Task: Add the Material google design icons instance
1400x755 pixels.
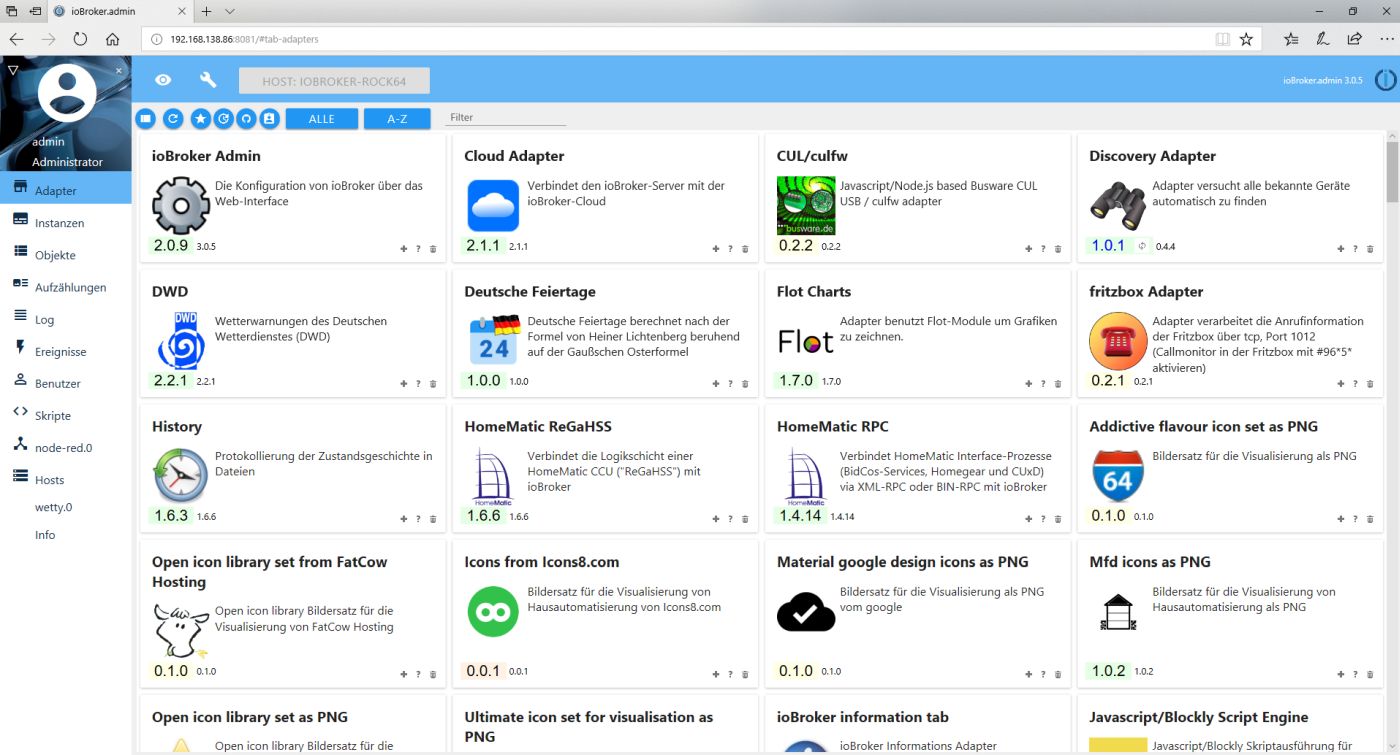Action: pos(1029,674)
